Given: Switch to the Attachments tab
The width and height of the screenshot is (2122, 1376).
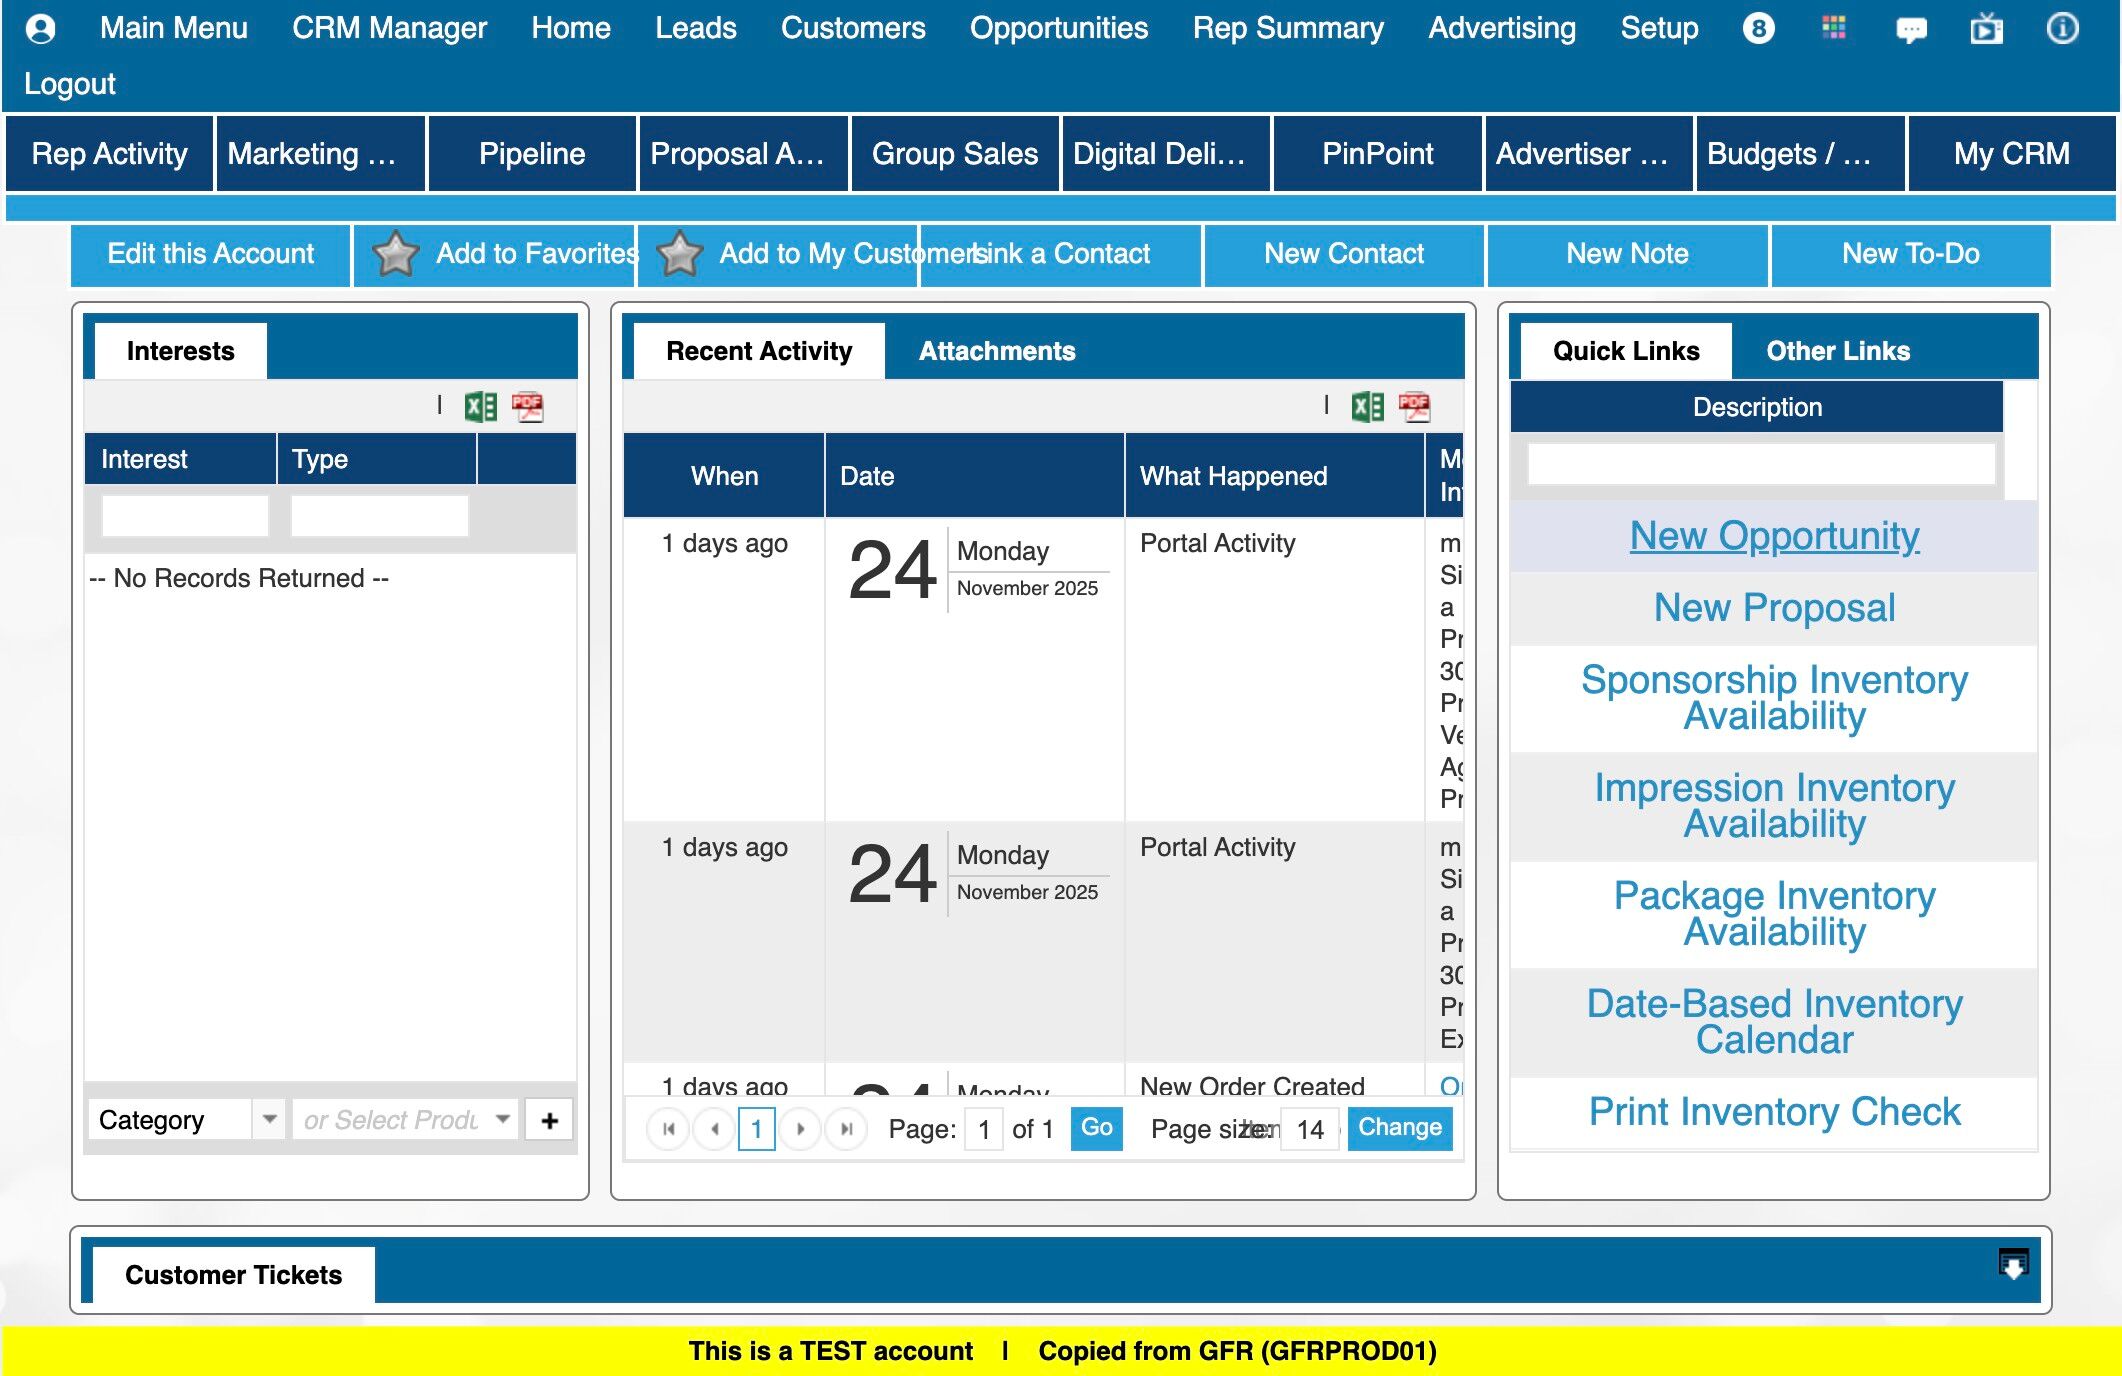Looking at the screenshot, I should pyautogui.click(x=996, y=351).
